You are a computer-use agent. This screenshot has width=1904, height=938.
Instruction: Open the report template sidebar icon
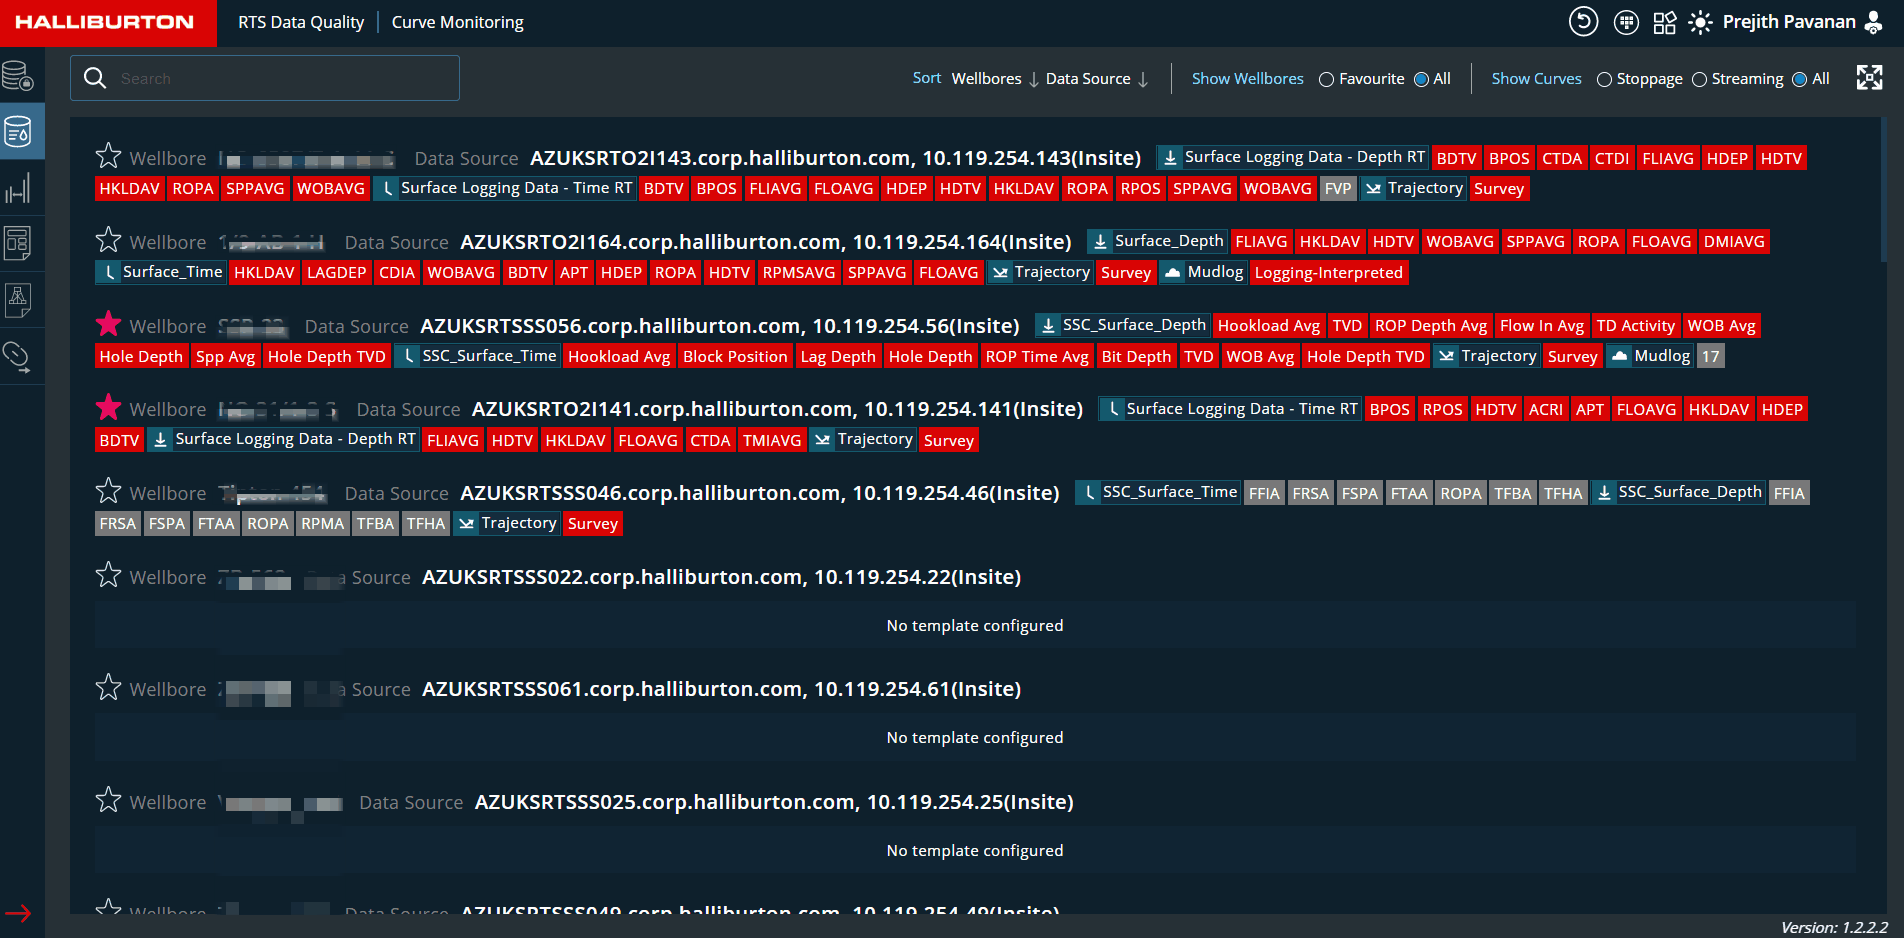tap(18, 243)
